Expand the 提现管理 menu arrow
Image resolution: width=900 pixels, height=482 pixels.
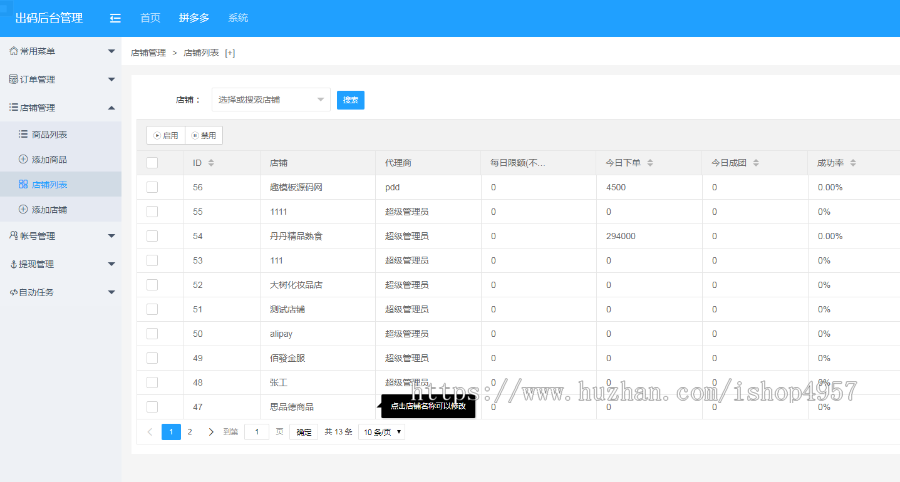point(111,264)
